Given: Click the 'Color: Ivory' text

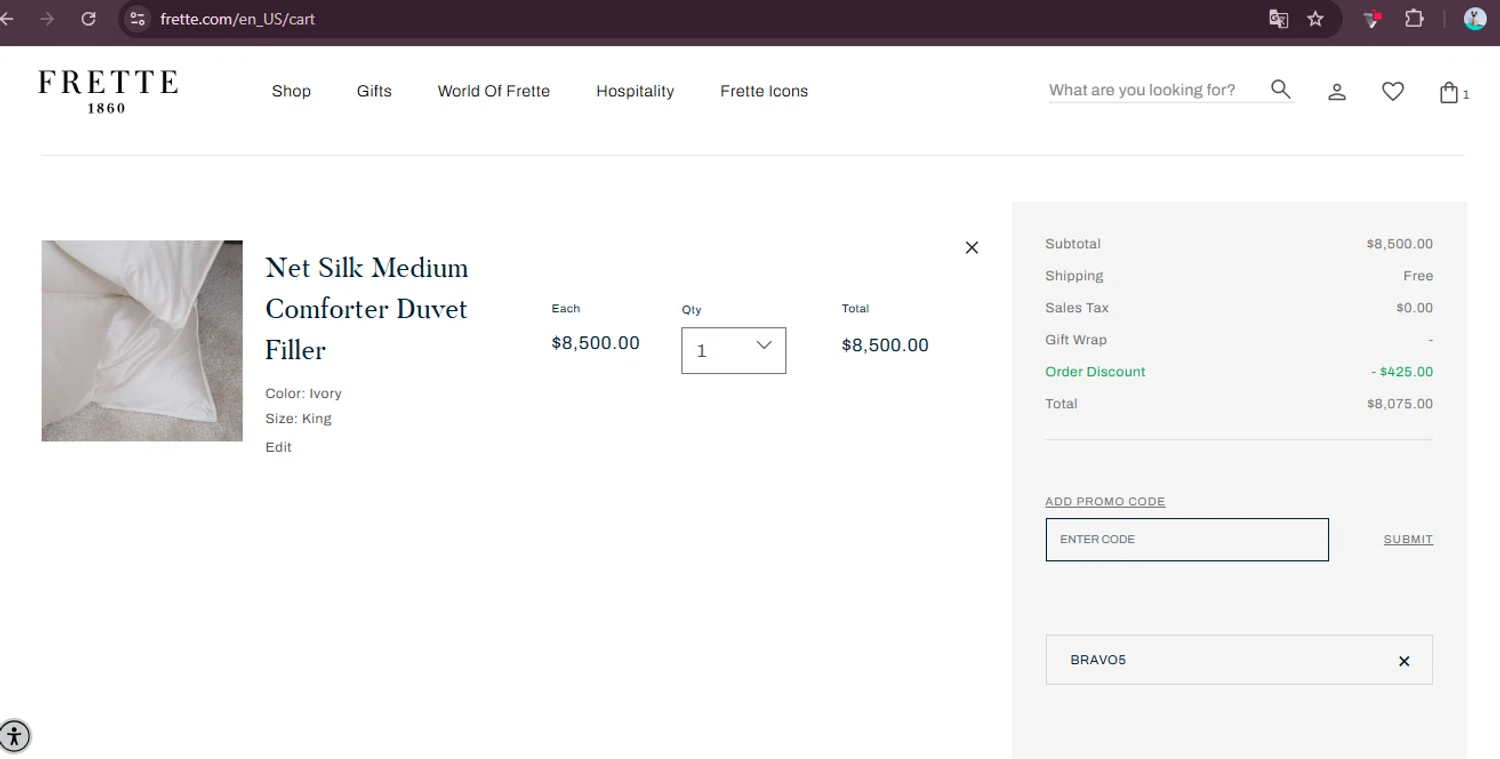Looking at the screenshot, I should point(303,394).
